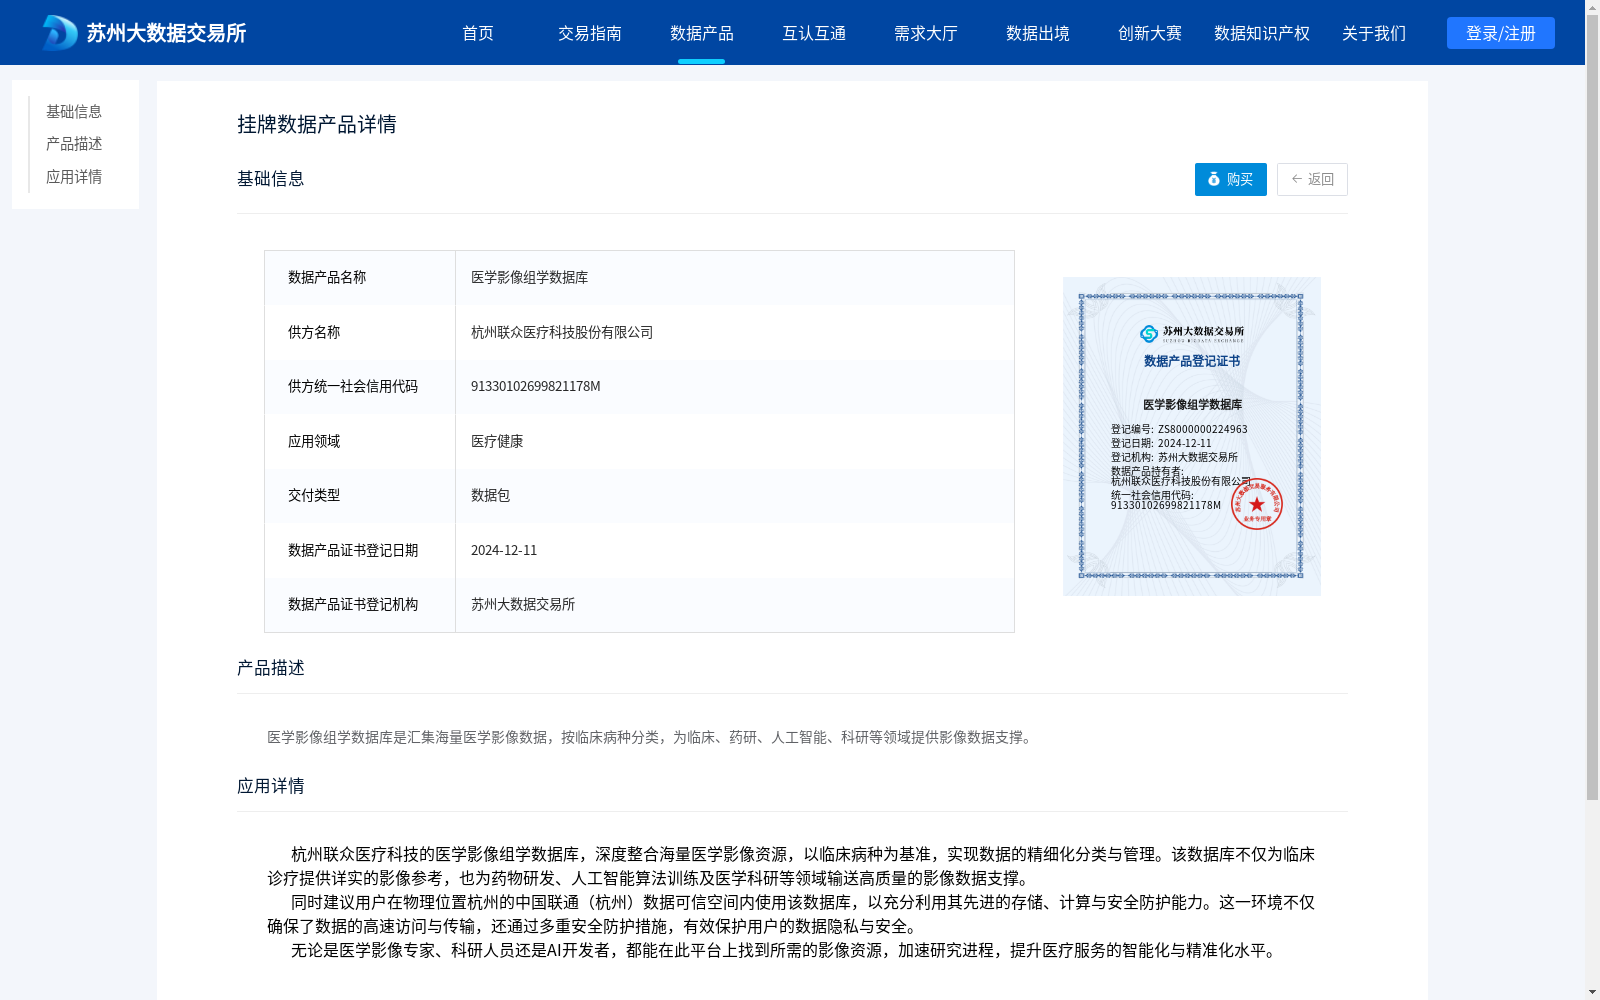Open the 需求大厅 menu item

(926, 33)
